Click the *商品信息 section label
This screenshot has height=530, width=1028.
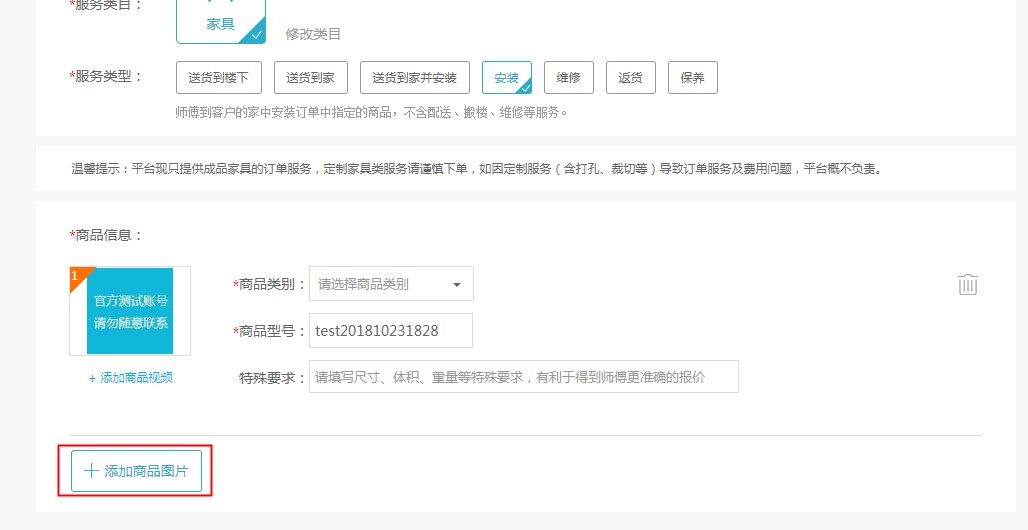pyautogui.click(x=106, y=235)
